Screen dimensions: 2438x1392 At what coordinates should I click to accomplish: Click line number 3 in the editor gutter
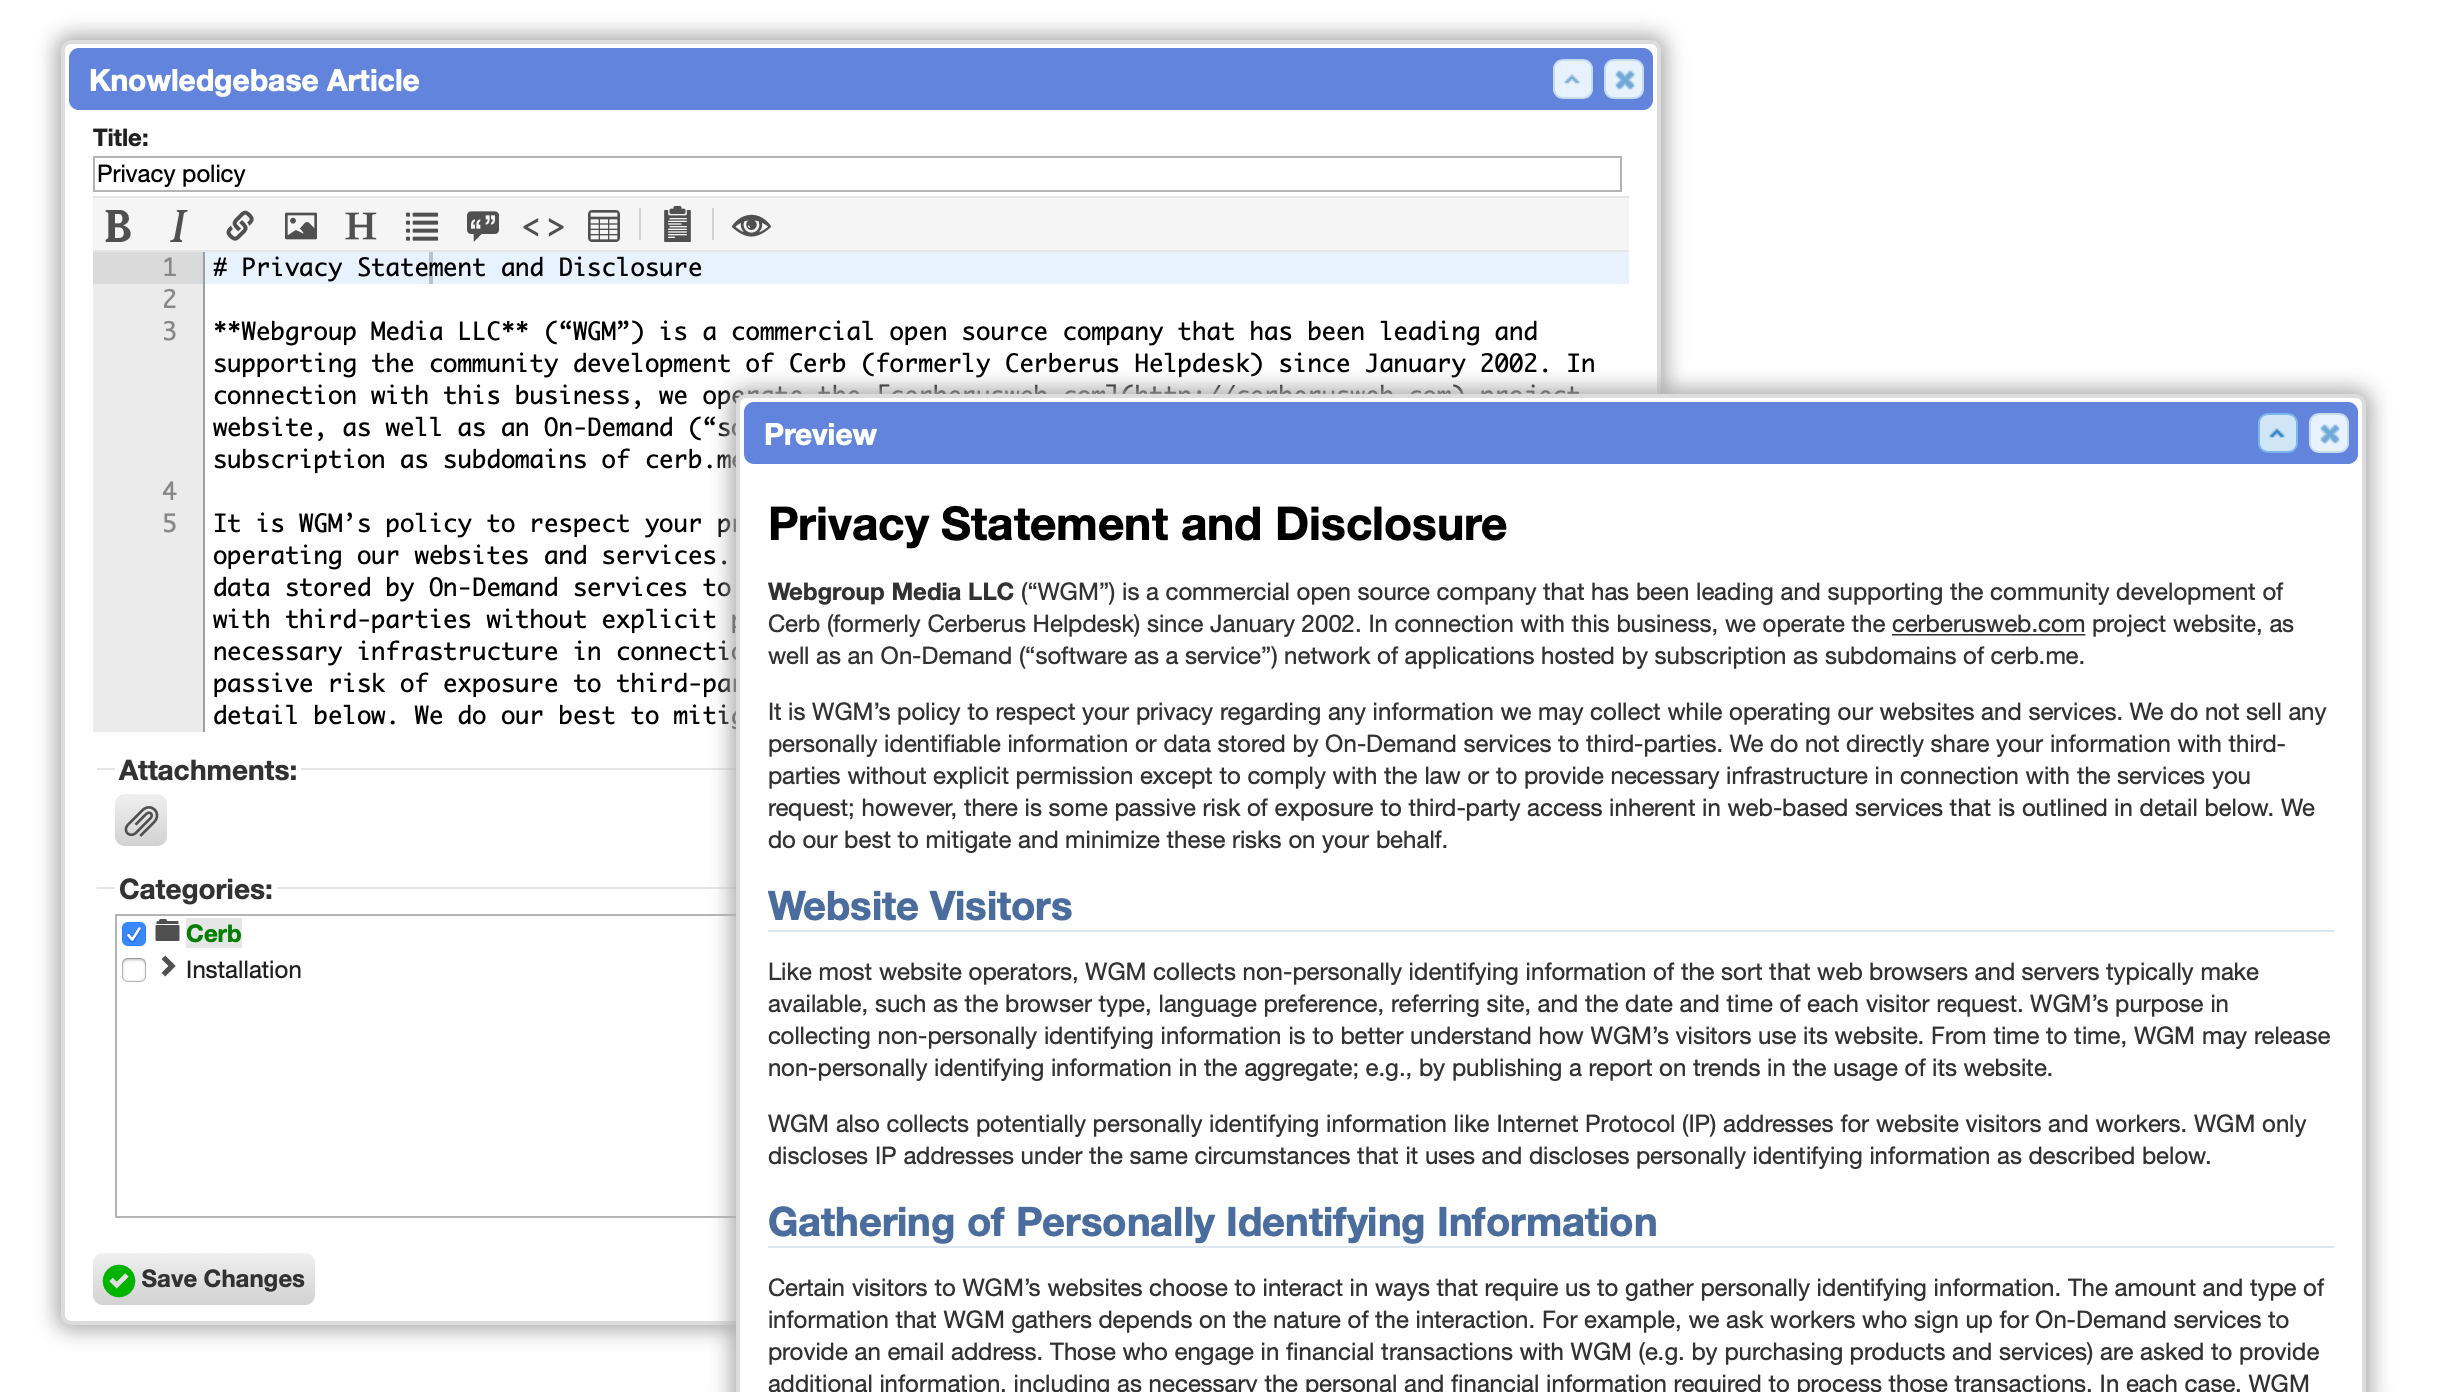coord(169,331)
